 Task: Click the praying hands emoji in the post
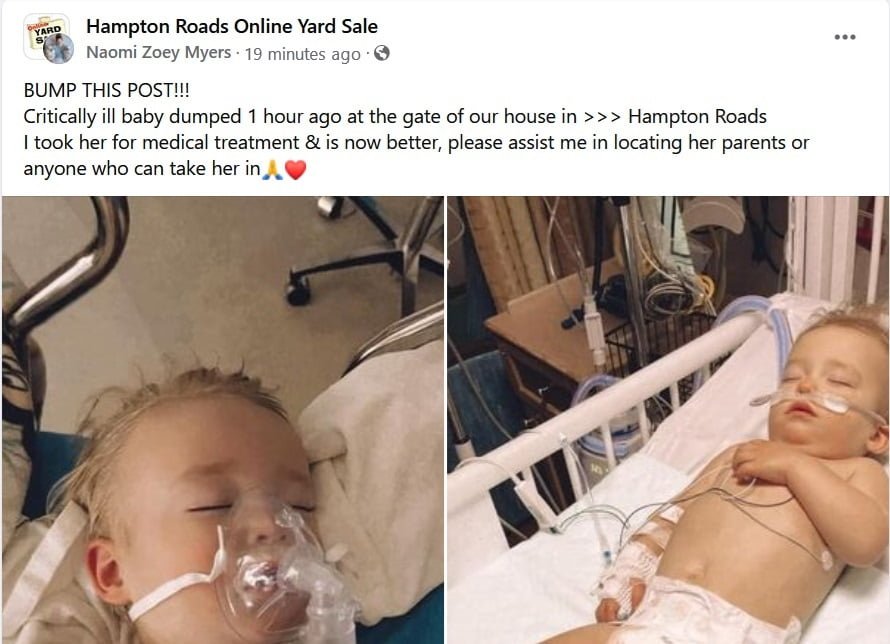tap(272, 170)
